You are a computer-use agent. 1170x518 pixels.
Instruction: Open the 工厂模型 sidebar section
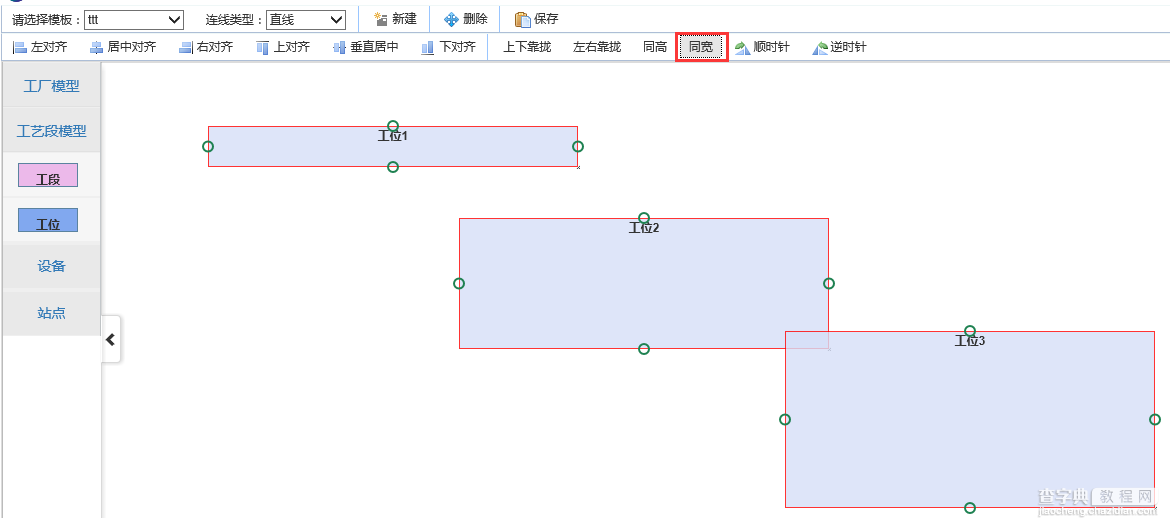[x=51, y=86]
